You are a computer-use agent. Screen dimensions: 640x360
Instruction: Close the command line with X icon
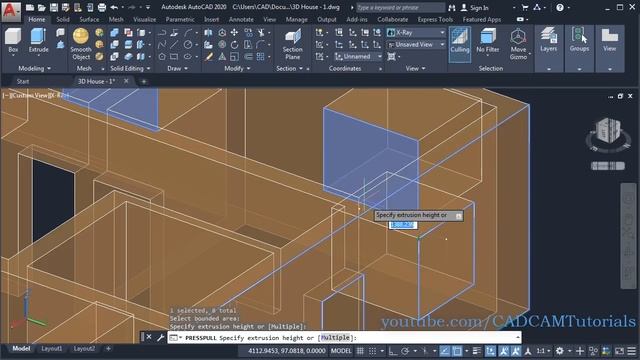pyautogui.click(x=149, y=337)
